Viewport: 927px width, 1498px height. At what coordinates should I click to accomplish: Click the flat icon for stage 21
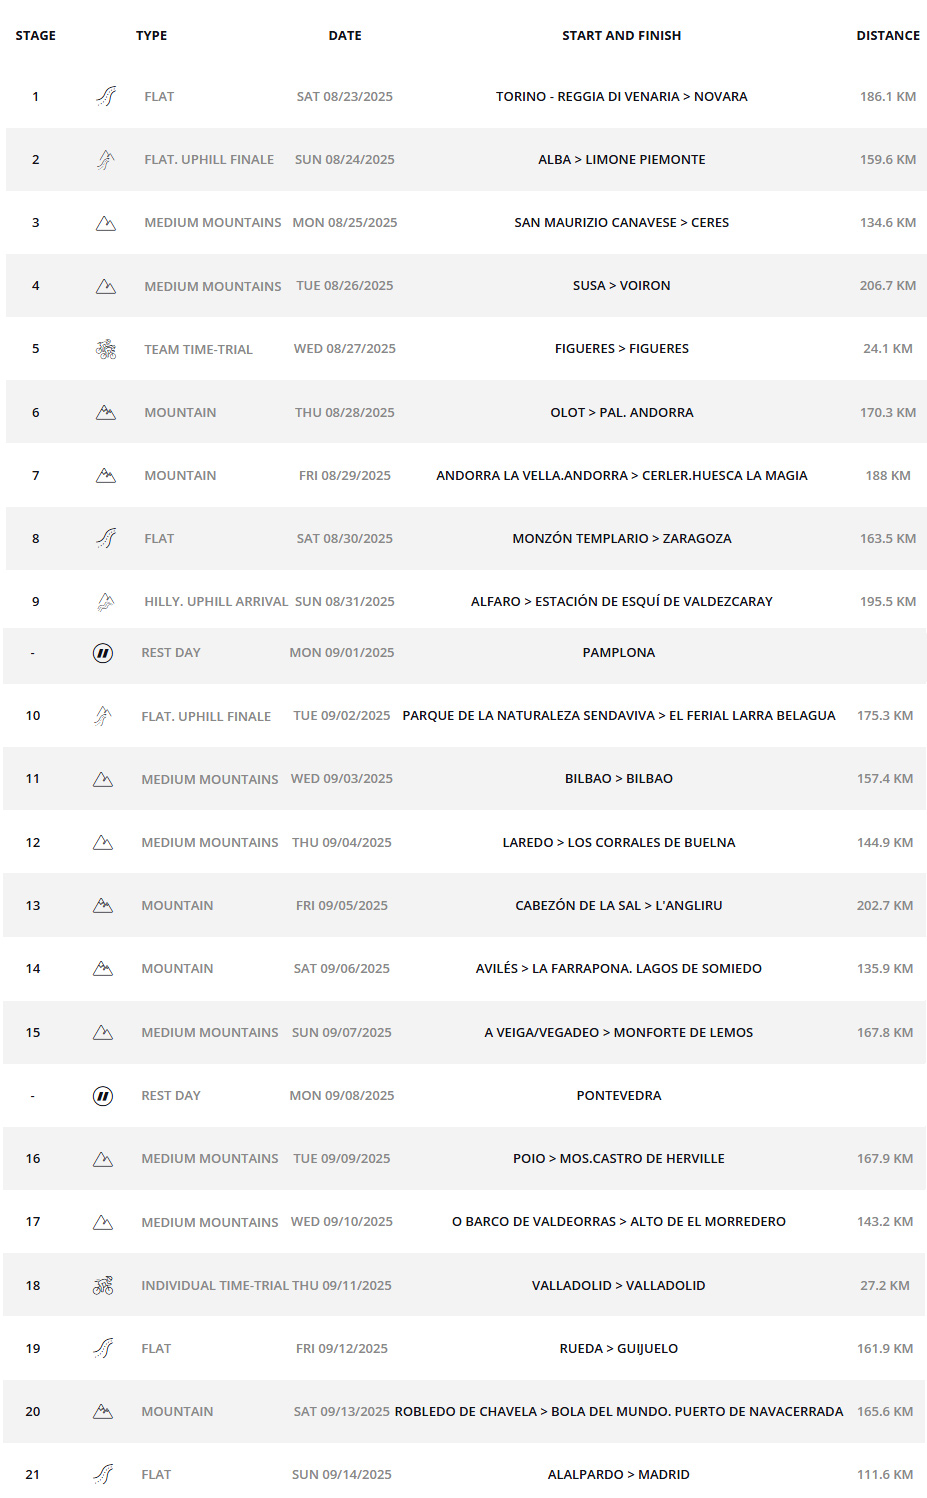point(103,1474)
